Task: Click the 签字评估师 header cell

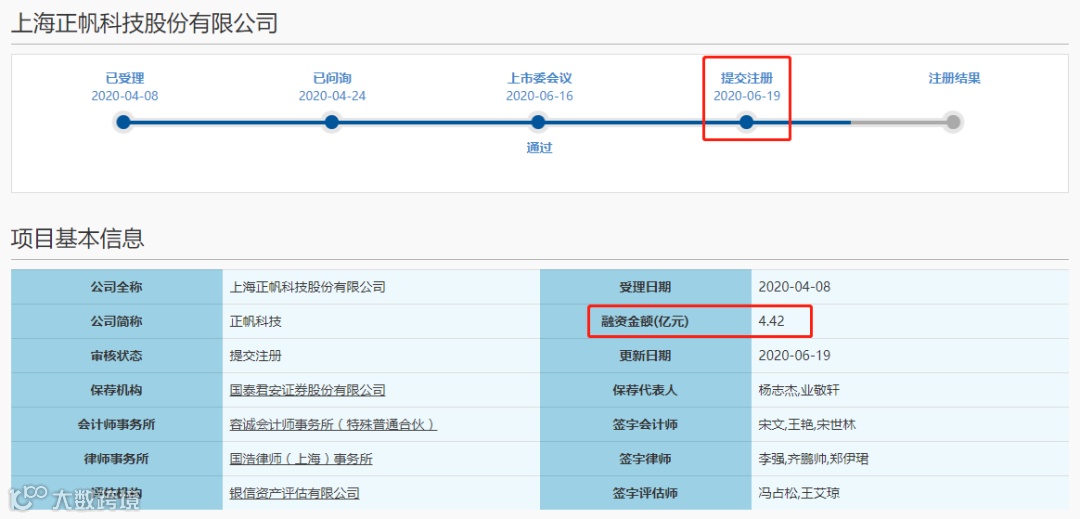Action: 645,494
